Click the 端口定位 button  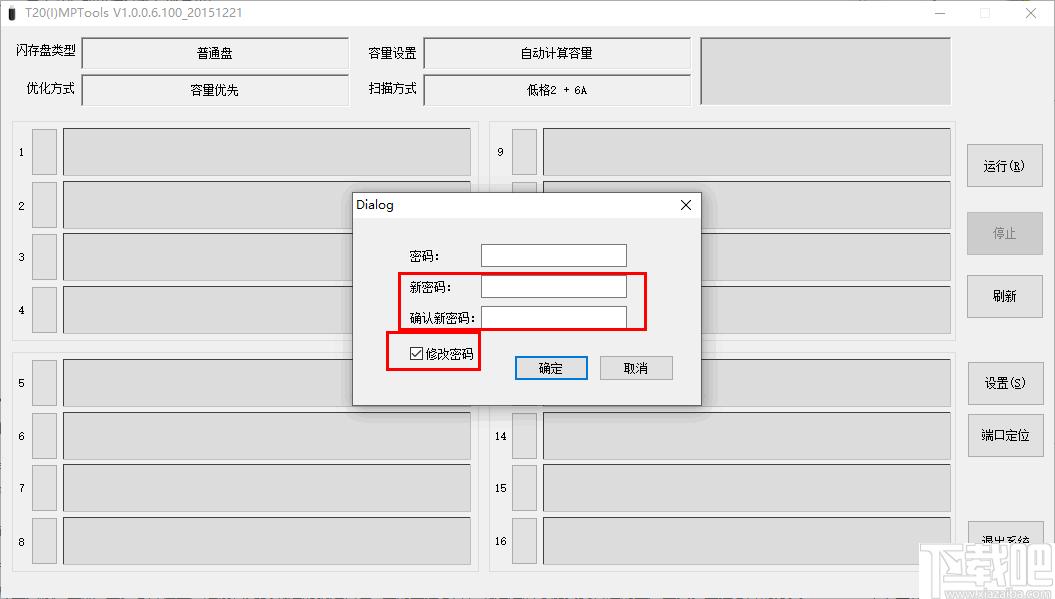click(1005, 435)
